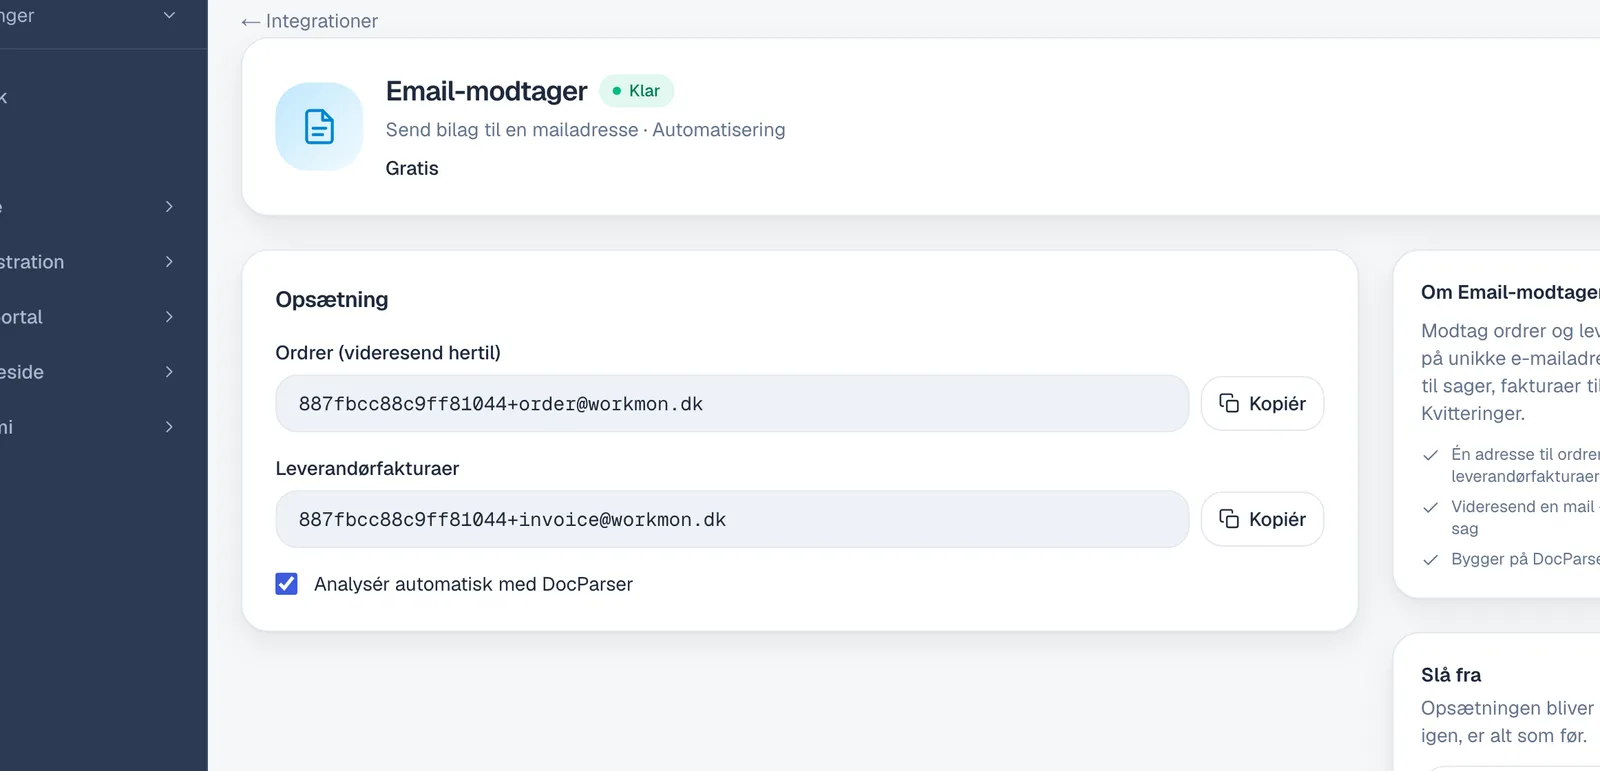1600x771 pixels.
Task: Click the 'Om Email-modtager' heading
Action: pyautogui.click(x=1510, y=292)
